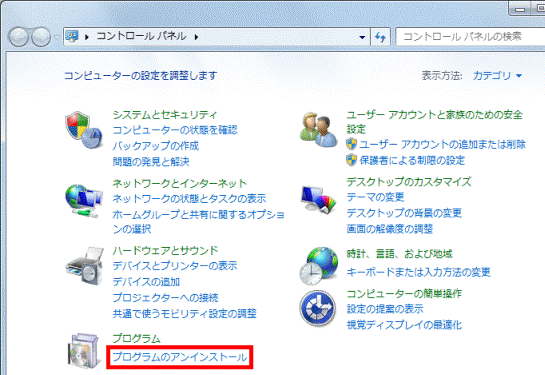
Task: Open 共通で使うモビリティ設定の調整 link
Action: click(185, 313)
